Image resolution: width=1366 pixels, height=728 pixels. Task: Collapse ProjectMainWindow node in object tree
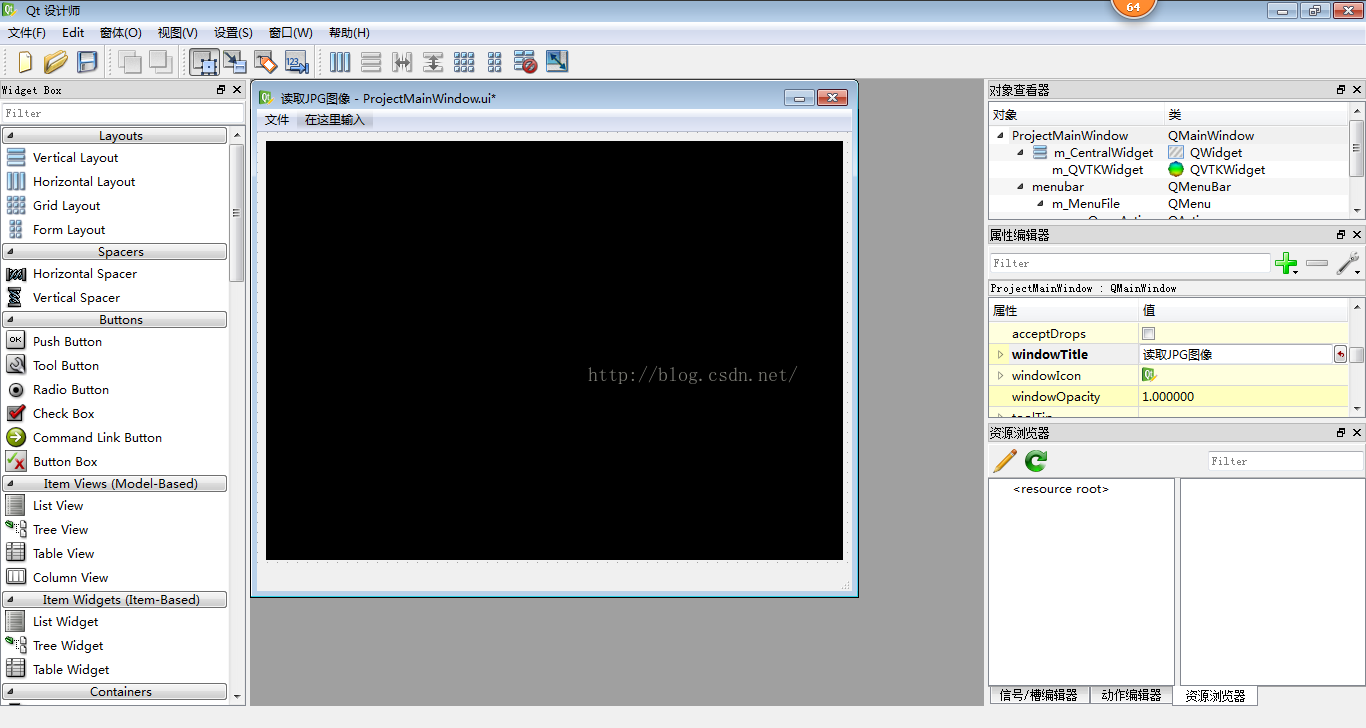1000,136
